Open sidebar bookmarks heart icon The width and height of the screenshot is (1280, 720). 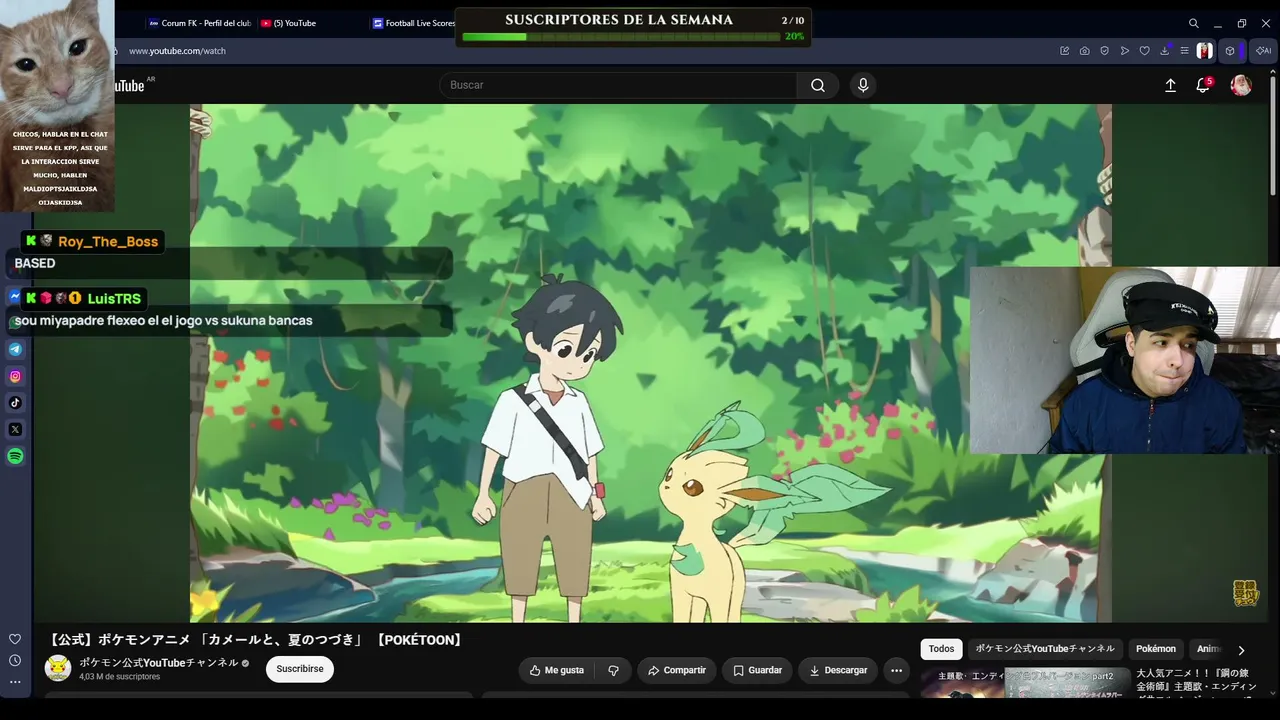pyautogui.click(x=15, y=639)
